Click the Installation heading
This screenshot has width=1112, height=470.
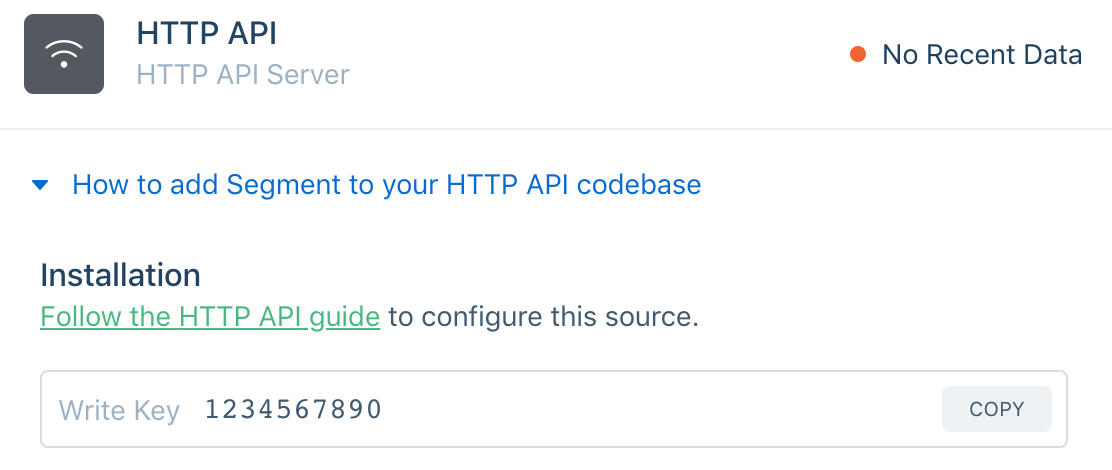tap(121, 275)
